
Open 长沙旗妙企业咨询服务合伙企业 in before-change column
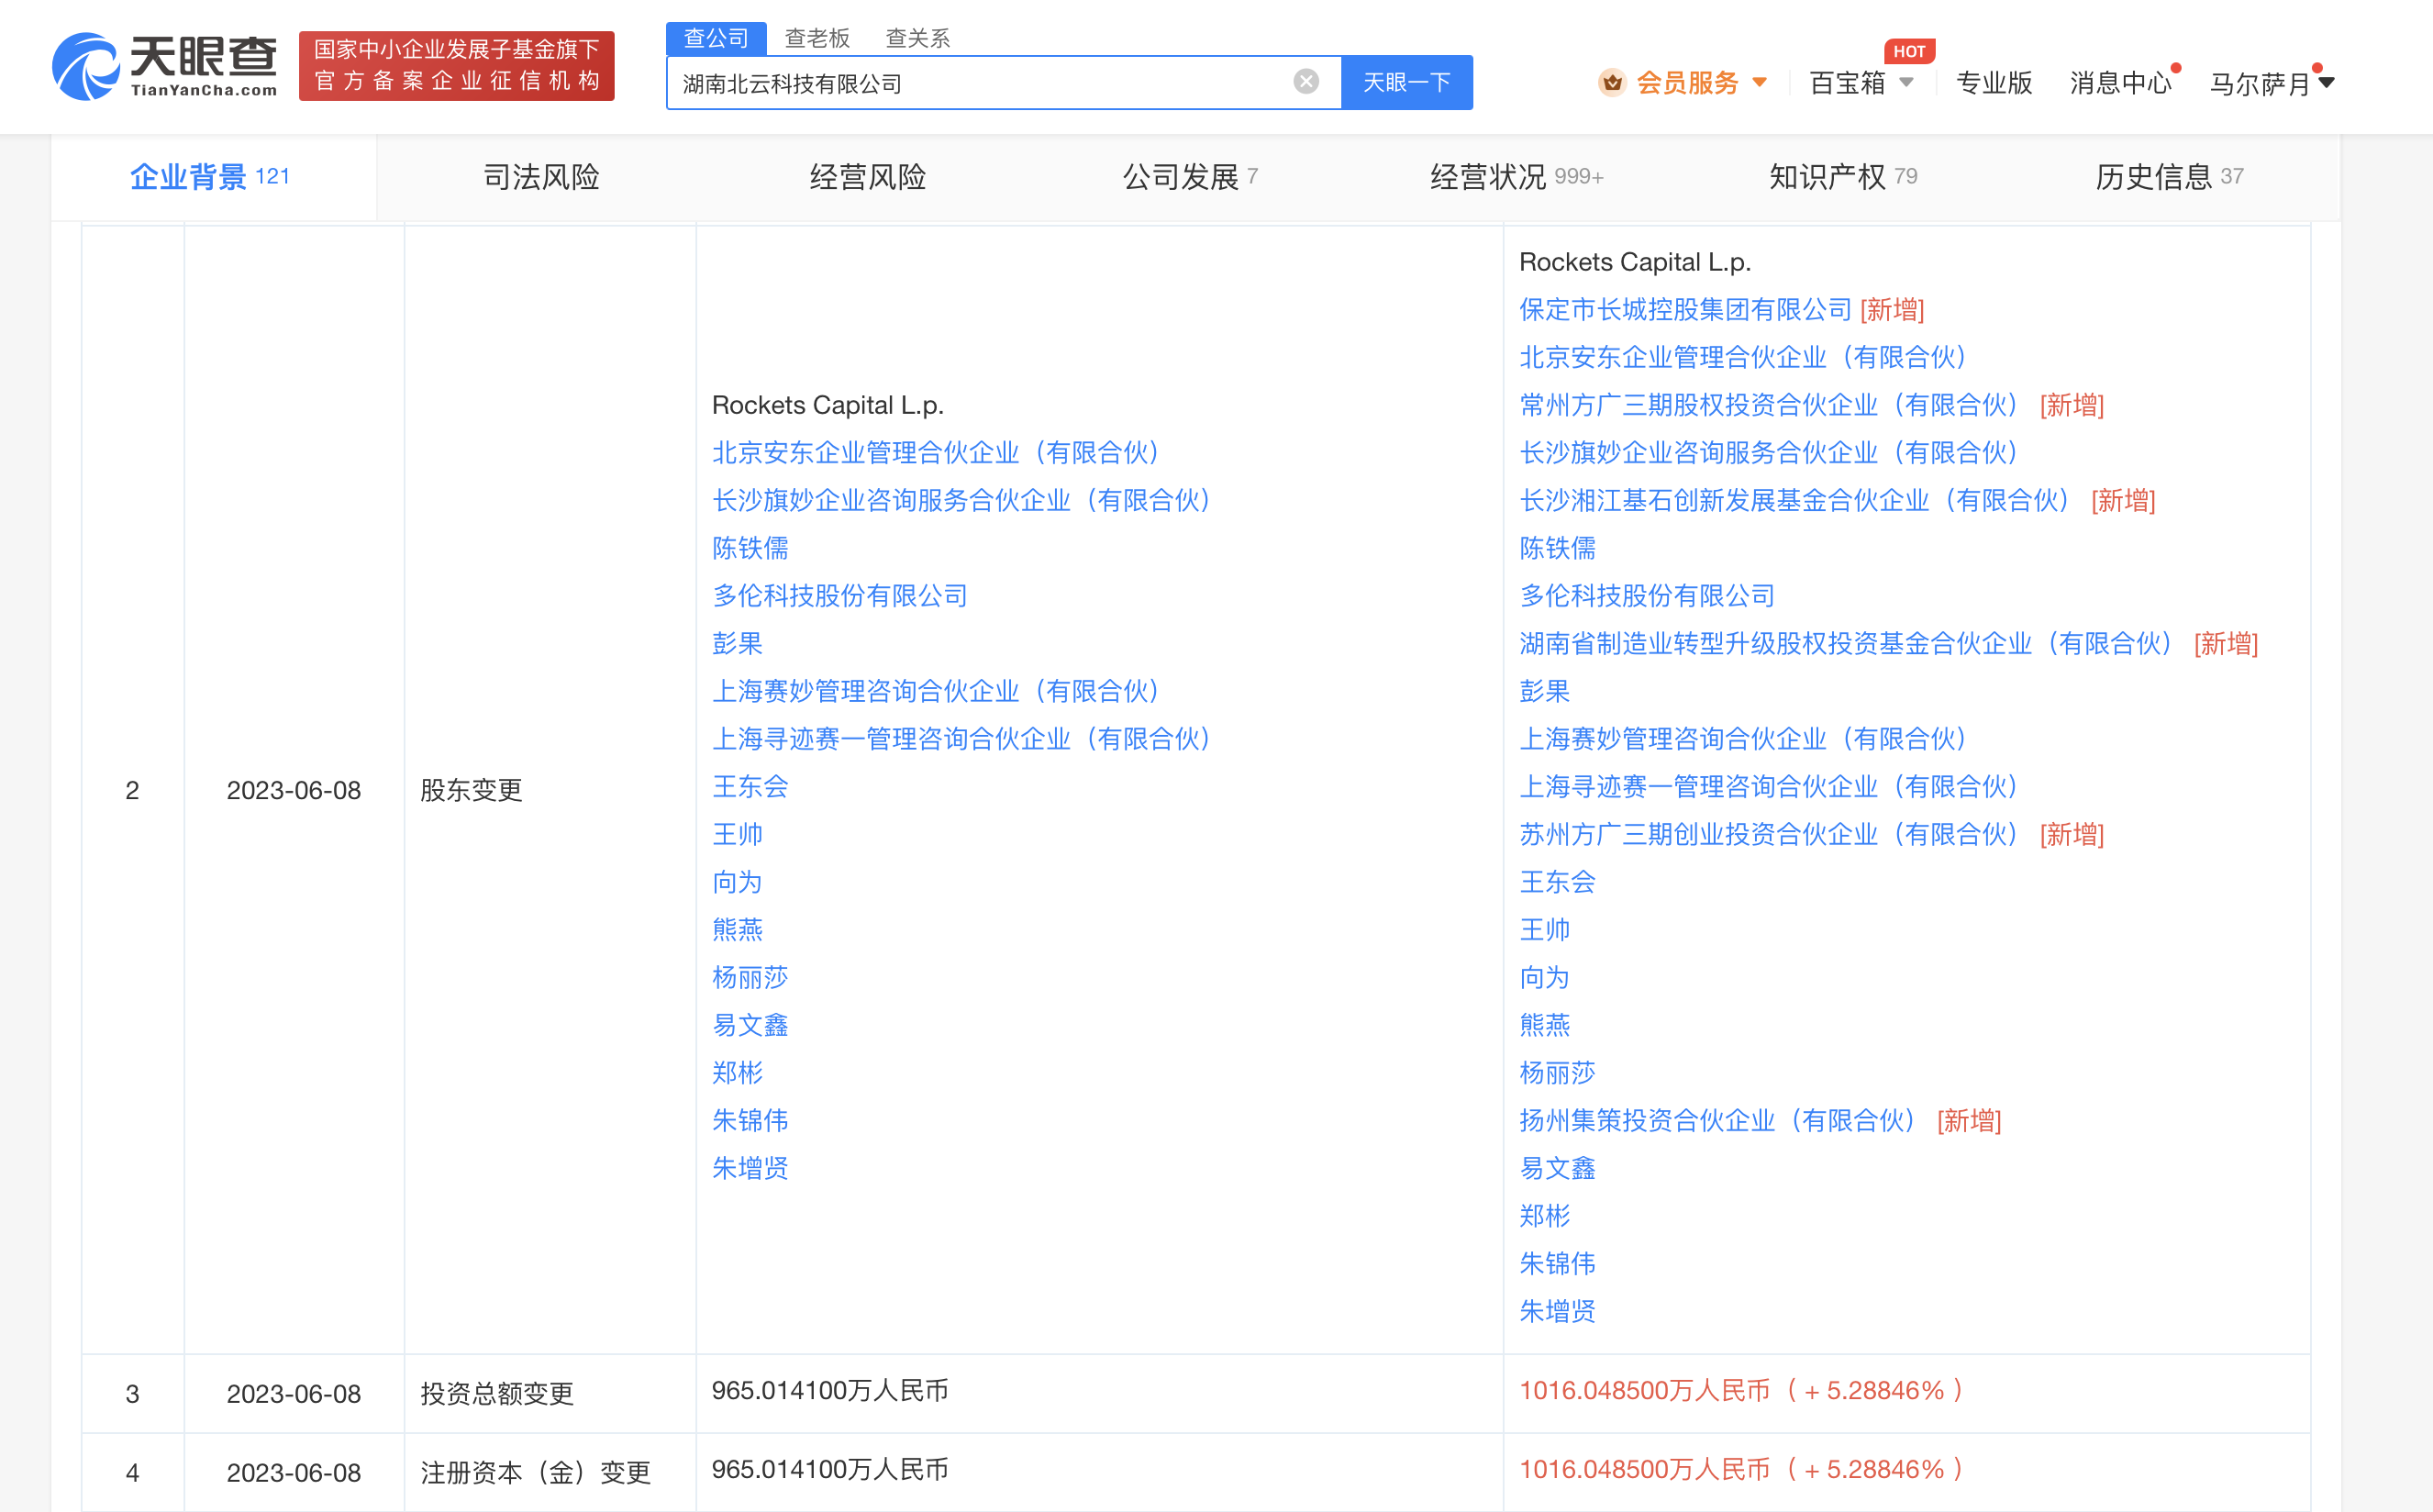point(964,500)
